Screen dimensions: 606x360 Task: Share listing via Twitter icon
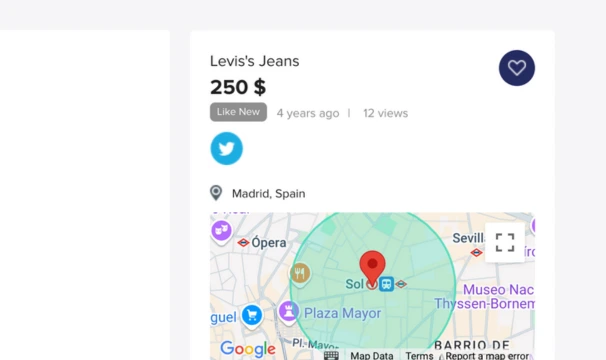point(226,148)
